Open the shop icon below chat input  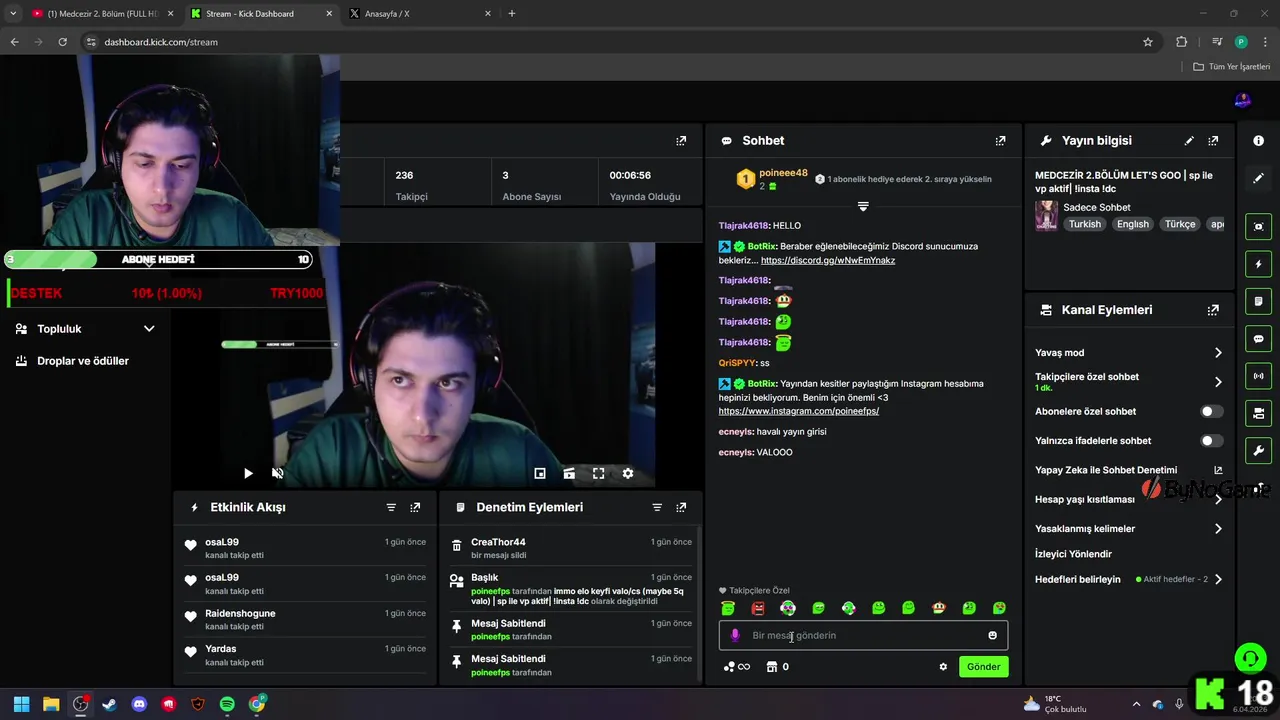[771, 667]
